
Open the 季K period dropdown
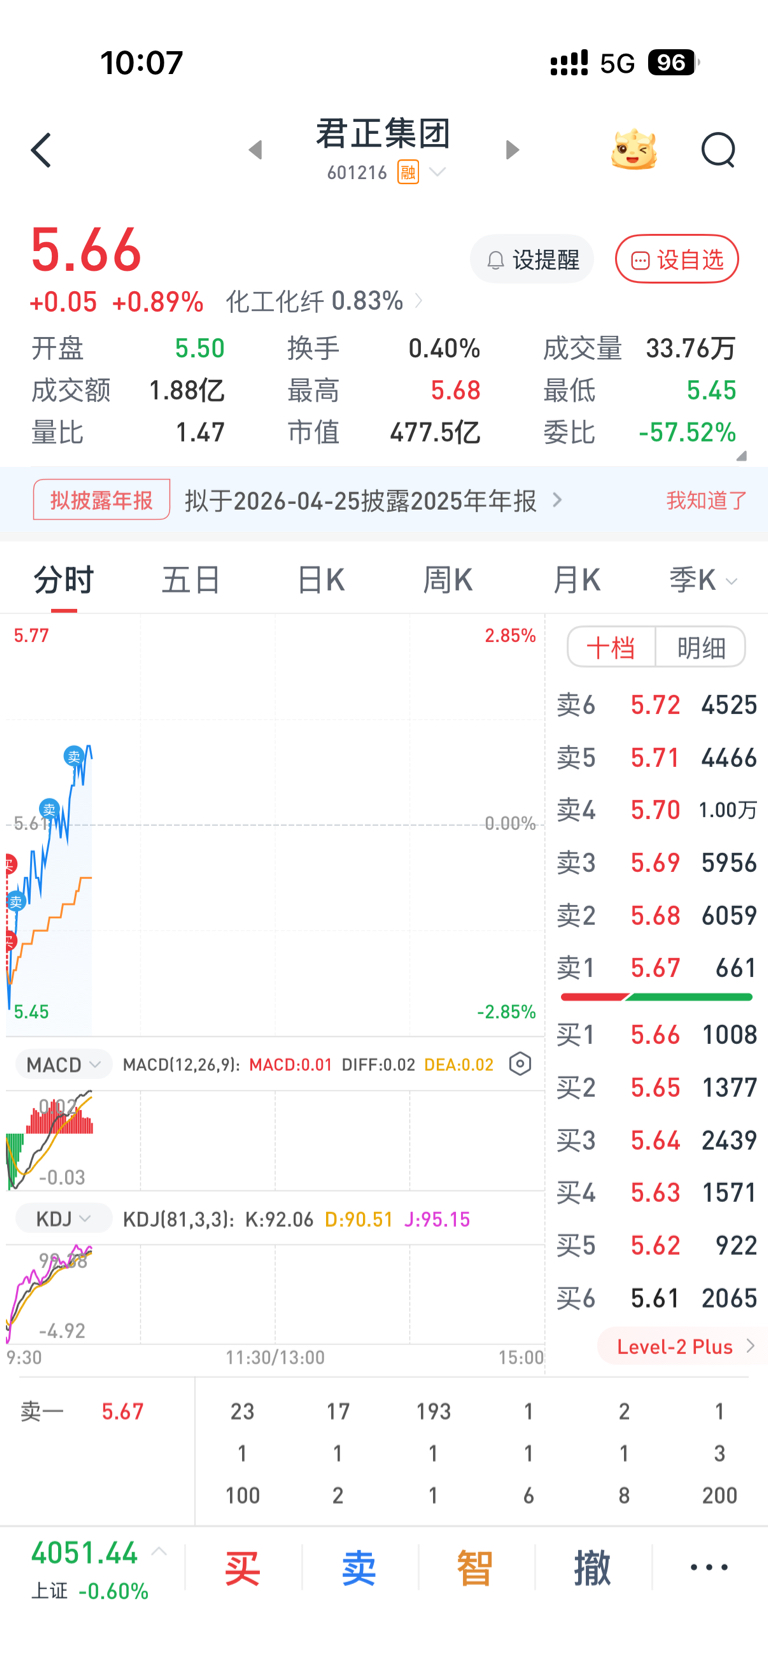(x=703, y=580)
